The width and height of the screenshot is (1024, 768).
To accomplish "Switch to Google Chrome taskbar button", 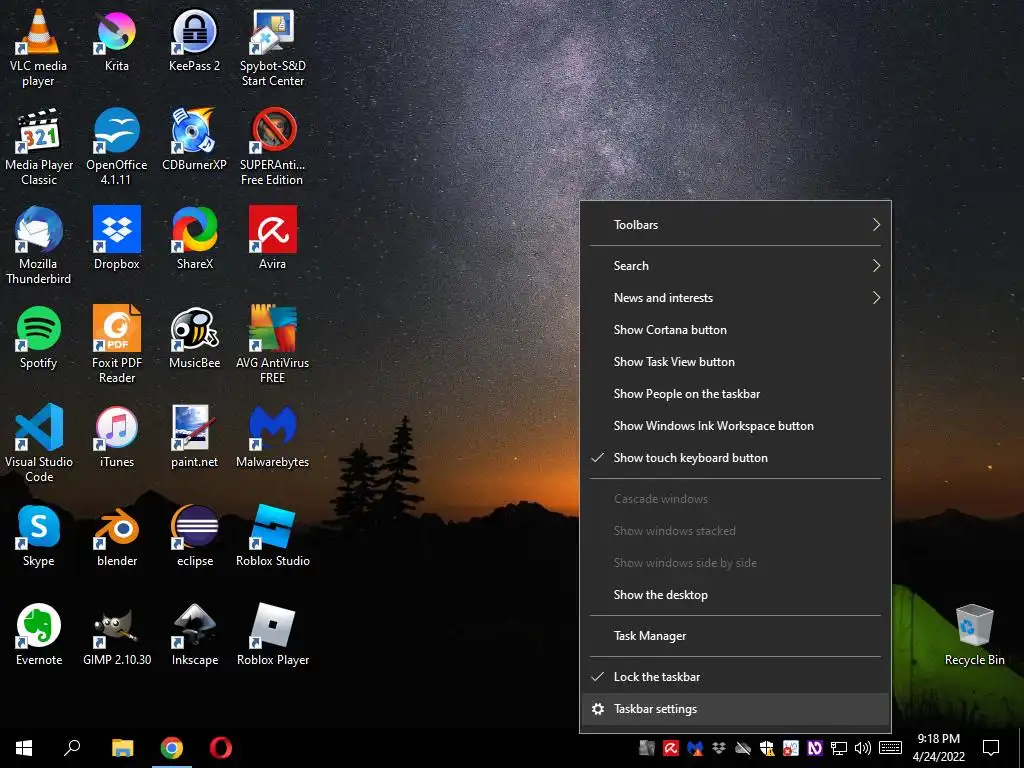I will pos(172,748).
